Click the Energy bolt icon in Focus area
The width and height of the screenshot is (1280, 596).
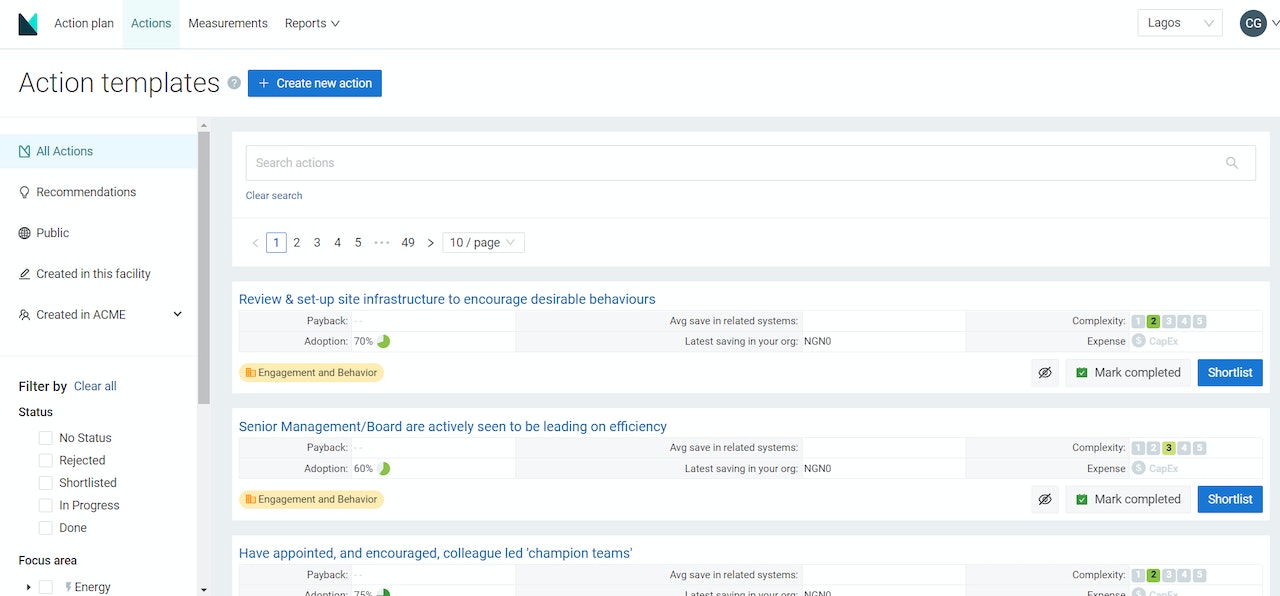[x=68, y=587]
